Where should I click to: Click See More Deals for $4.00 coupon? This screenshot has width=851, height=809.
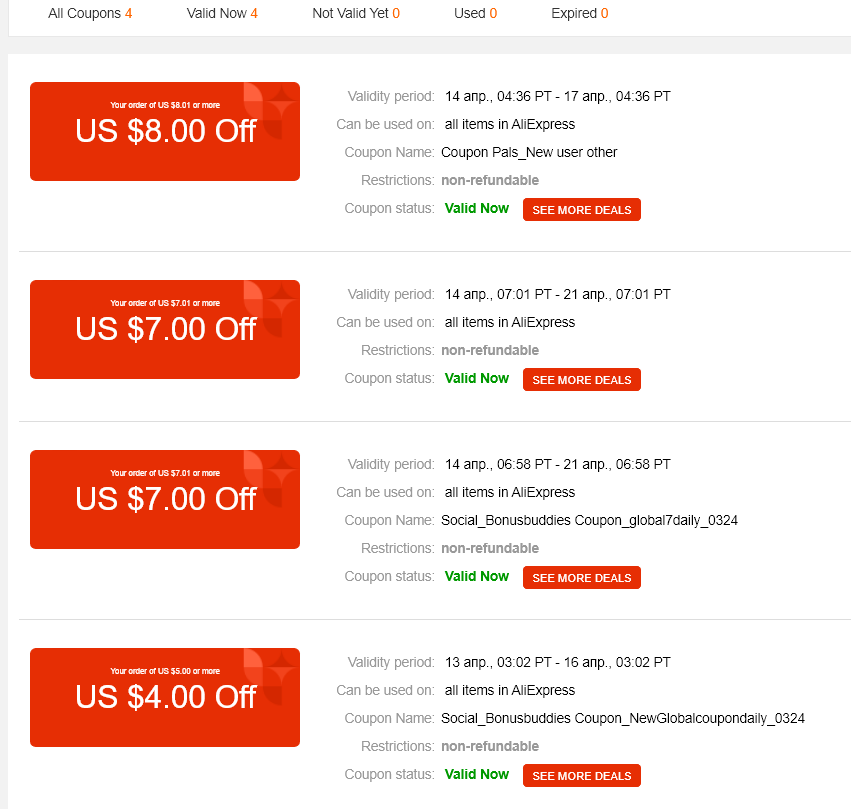tap(582, 775)
